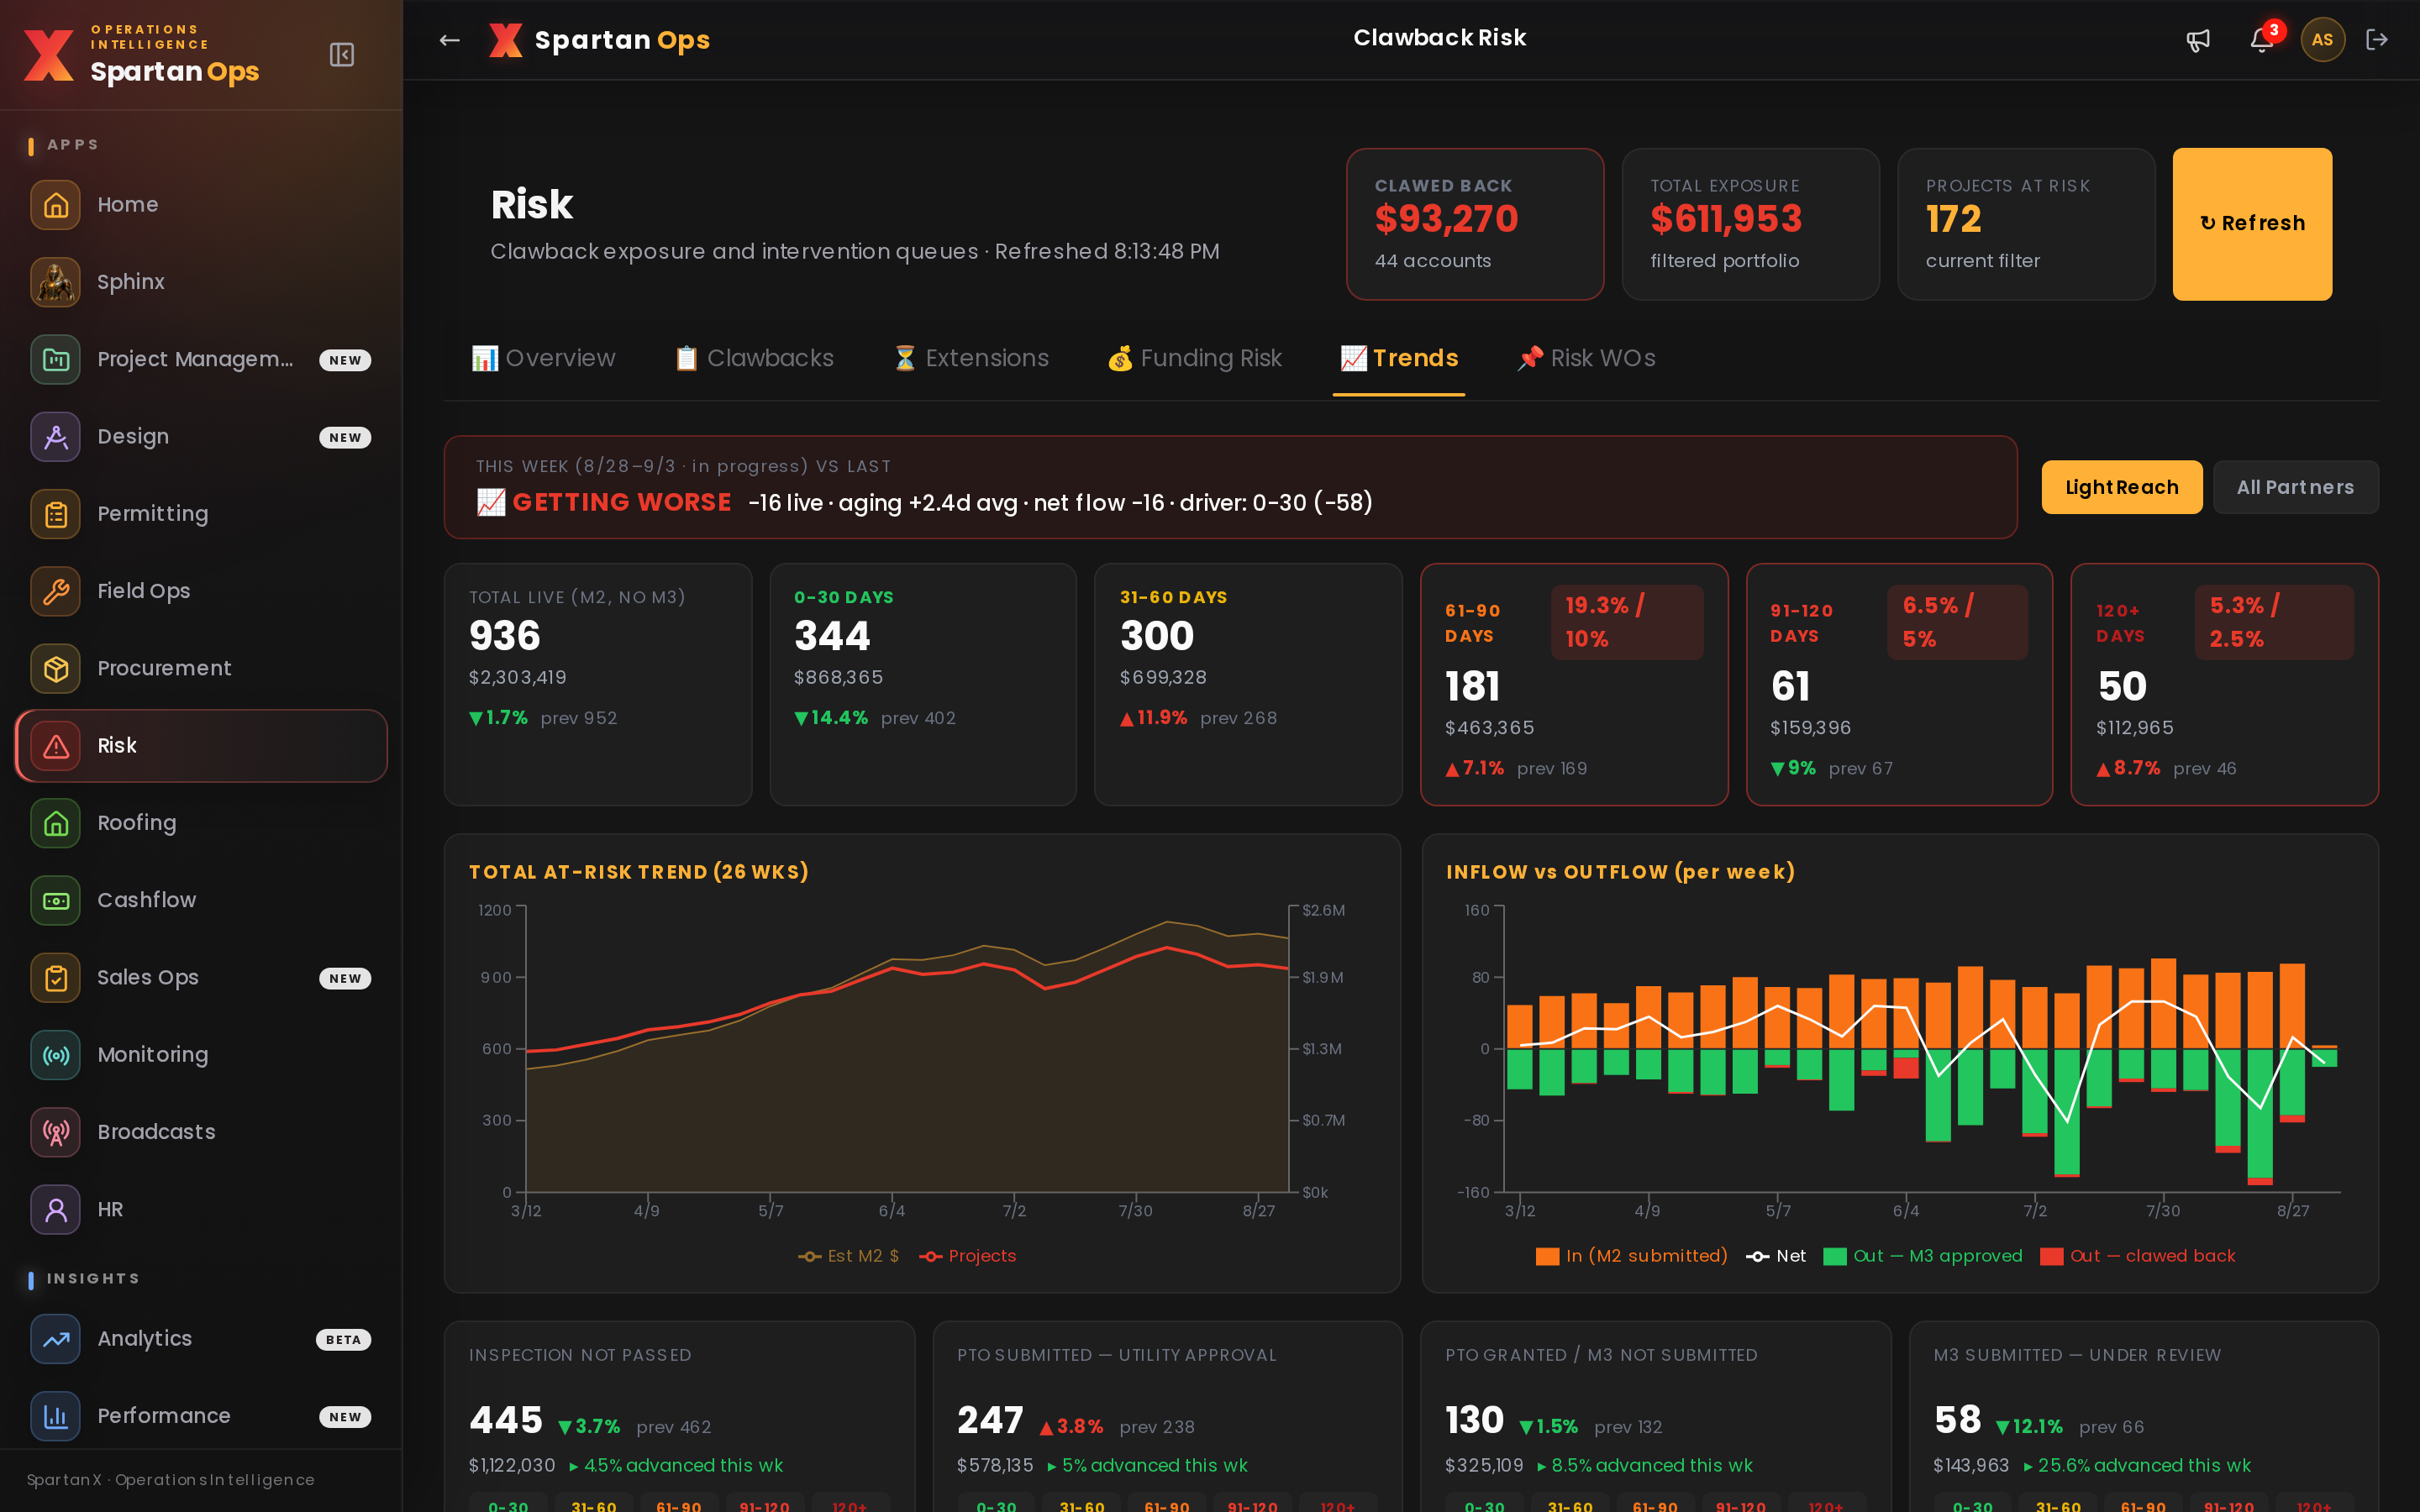This screenshot has width=2420, height=1512.
Task: Open the Broadcasts antenna icon
Action: click(x=56, y=1132)
